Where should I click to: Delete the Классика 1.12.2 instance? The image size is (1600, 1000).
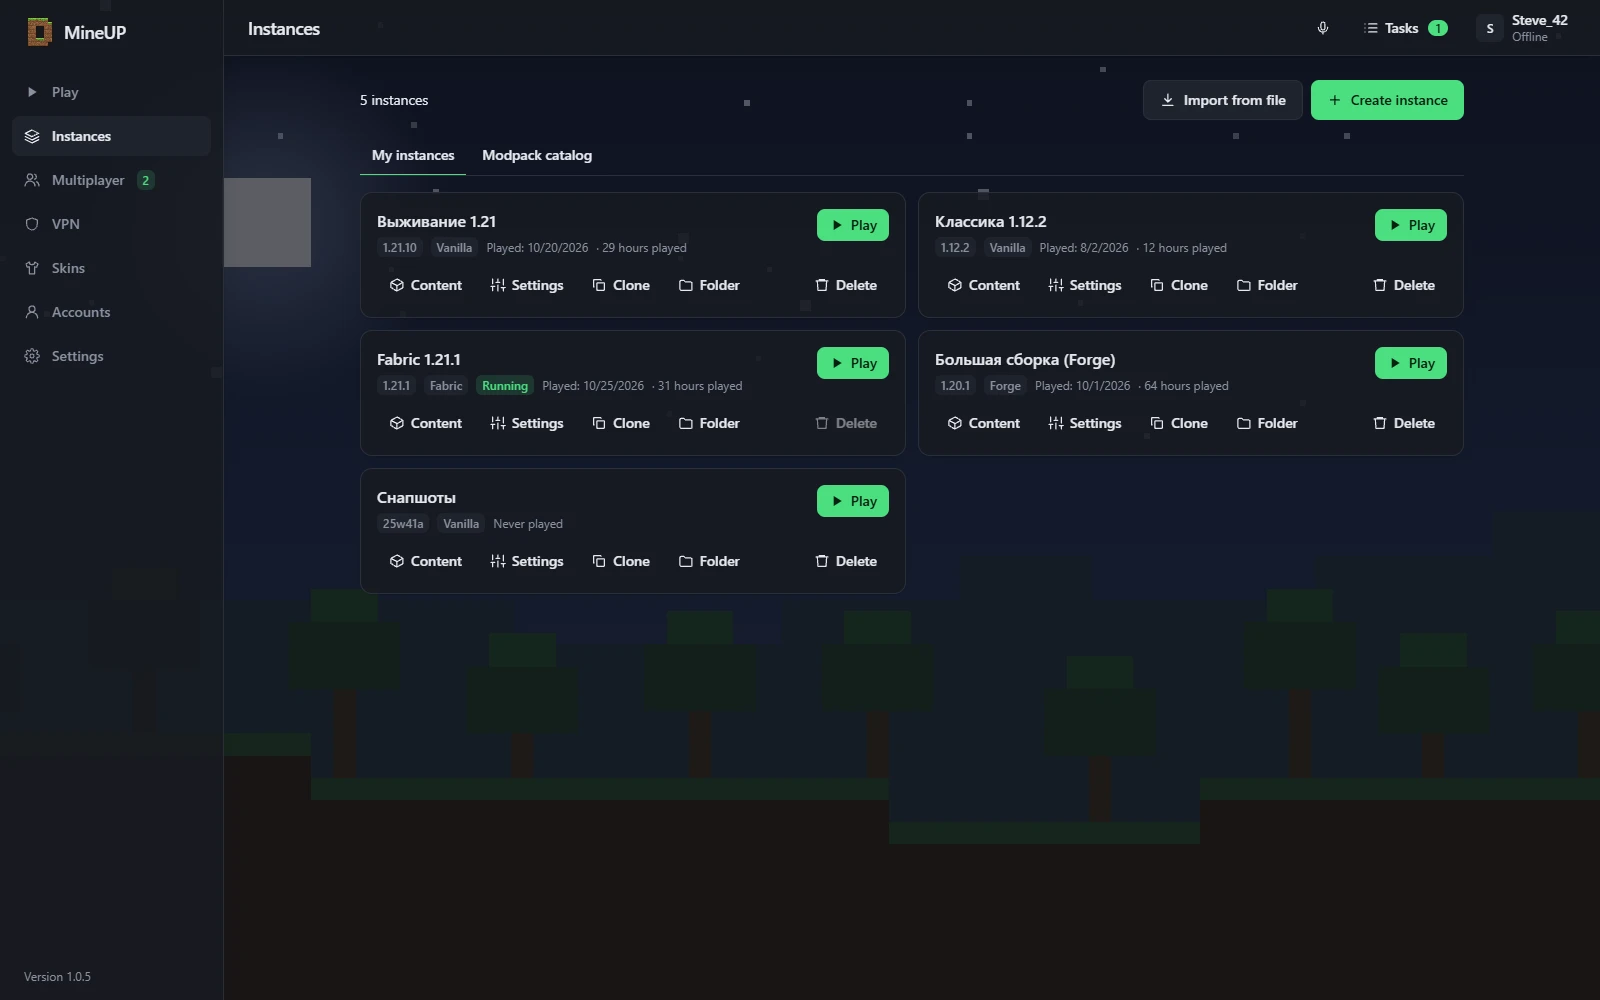pos(1404,285)
